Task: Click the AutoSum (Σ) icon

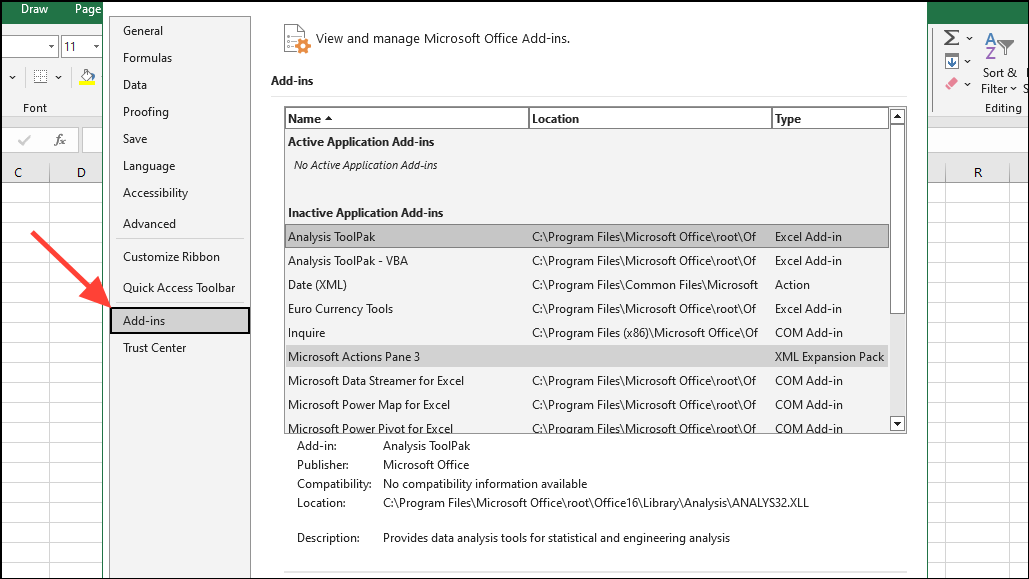Action: click(951, 36)
